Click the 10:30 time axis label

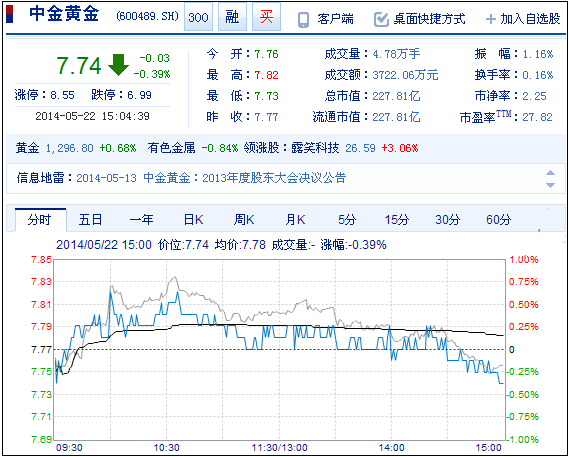166,447
